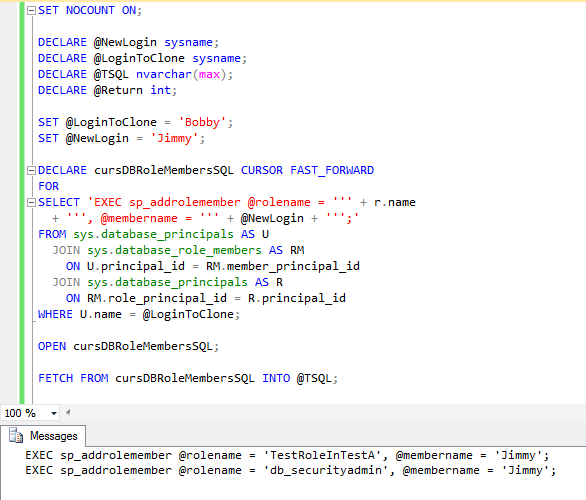Click sysname after DECLARE @LoginToClone
The image size is (586, 500).
coord(216,58)
